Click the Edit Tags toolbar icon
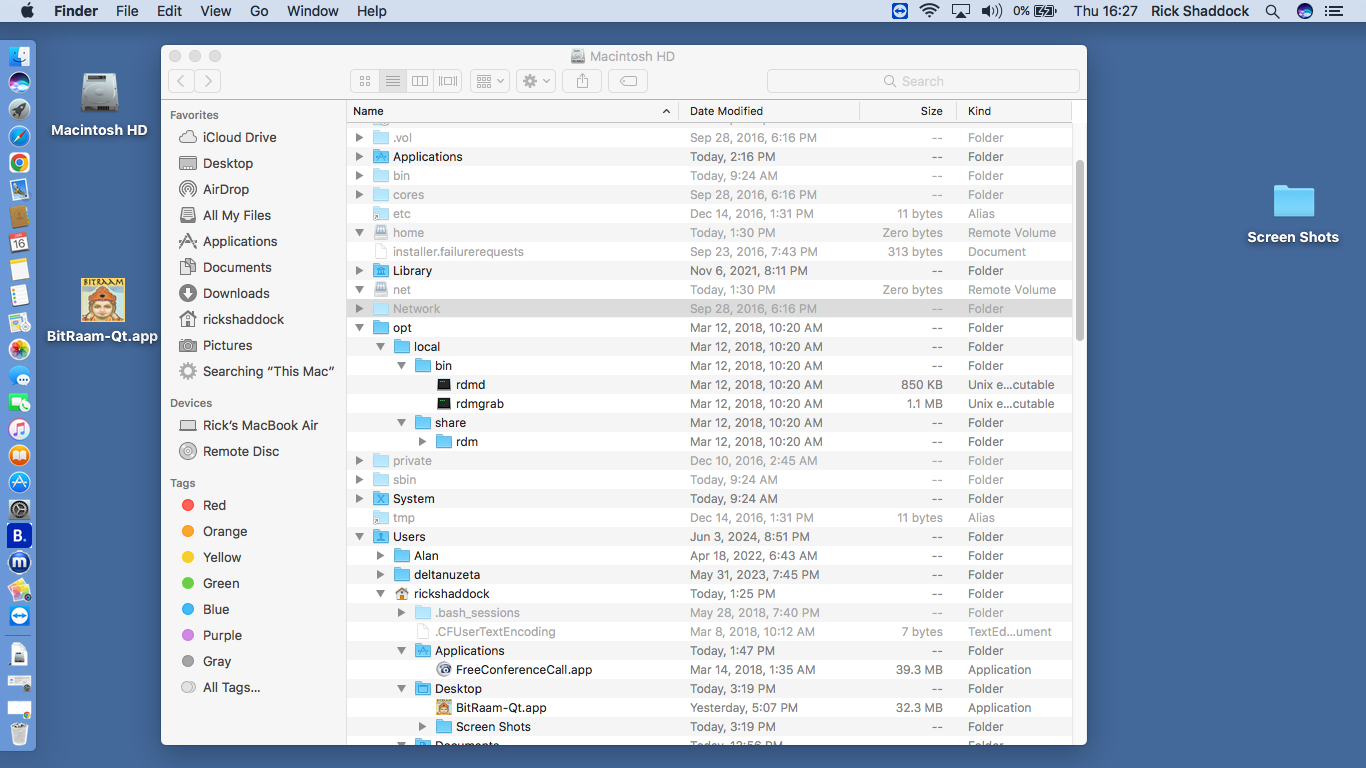Viewport: 1366px width, 768px height. tap(628, 81)
